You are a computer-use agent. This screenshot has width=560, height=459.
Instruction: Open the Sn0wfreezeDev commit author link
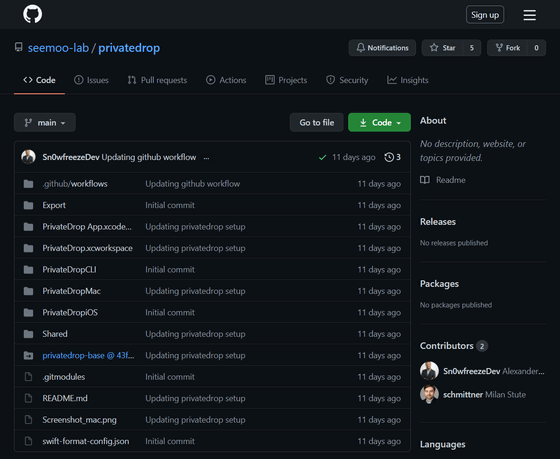(71, 157)
